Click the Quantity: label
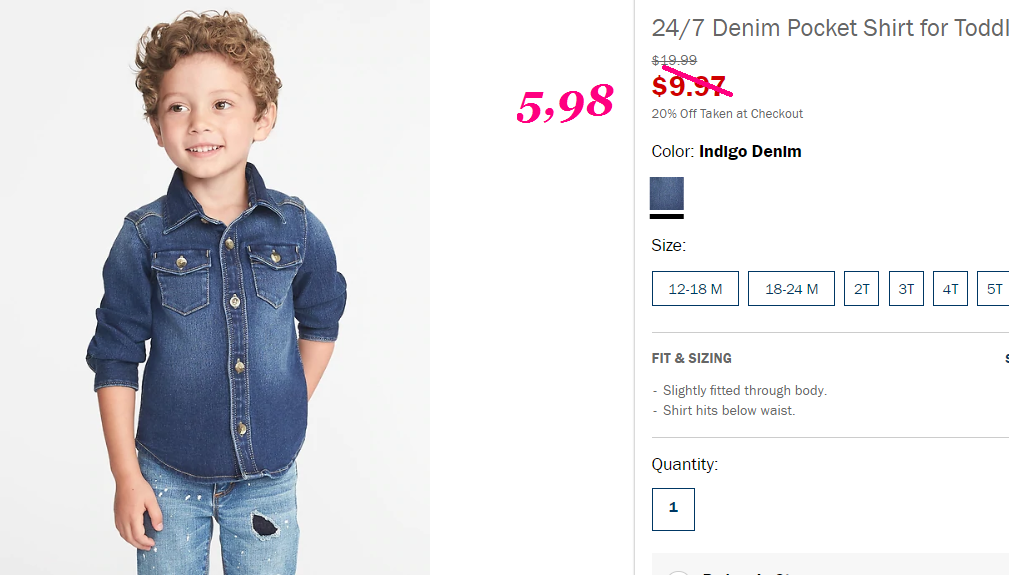Viewport: 1009px width, 575px height. point(685,464)
